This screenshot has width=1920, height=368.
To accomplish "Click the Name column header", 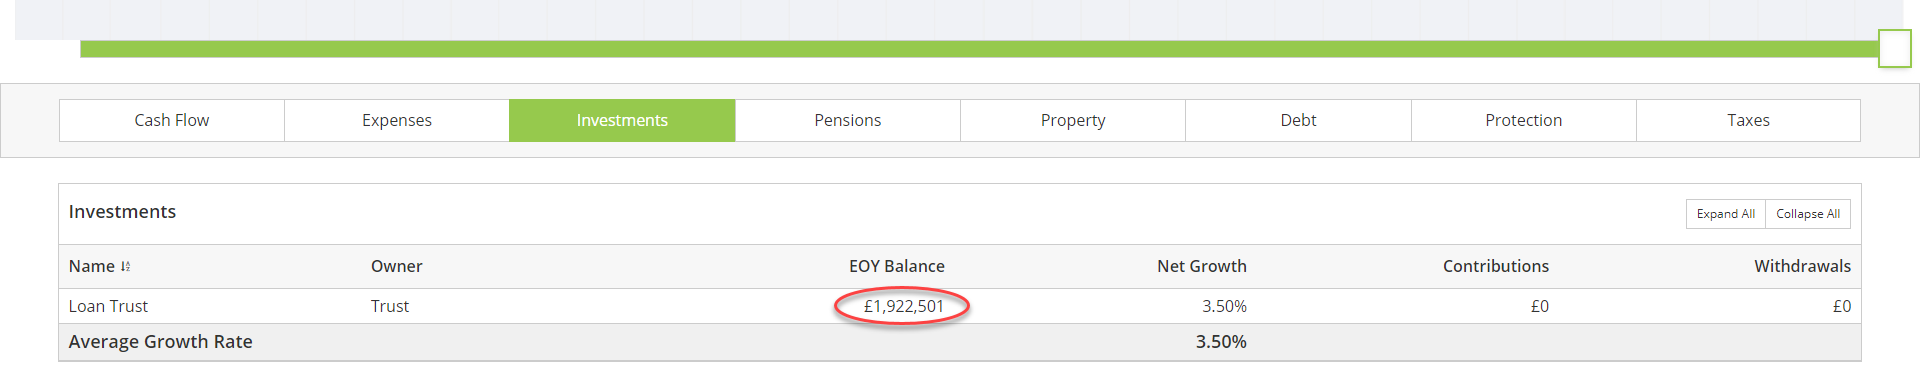I will [92, 266].
